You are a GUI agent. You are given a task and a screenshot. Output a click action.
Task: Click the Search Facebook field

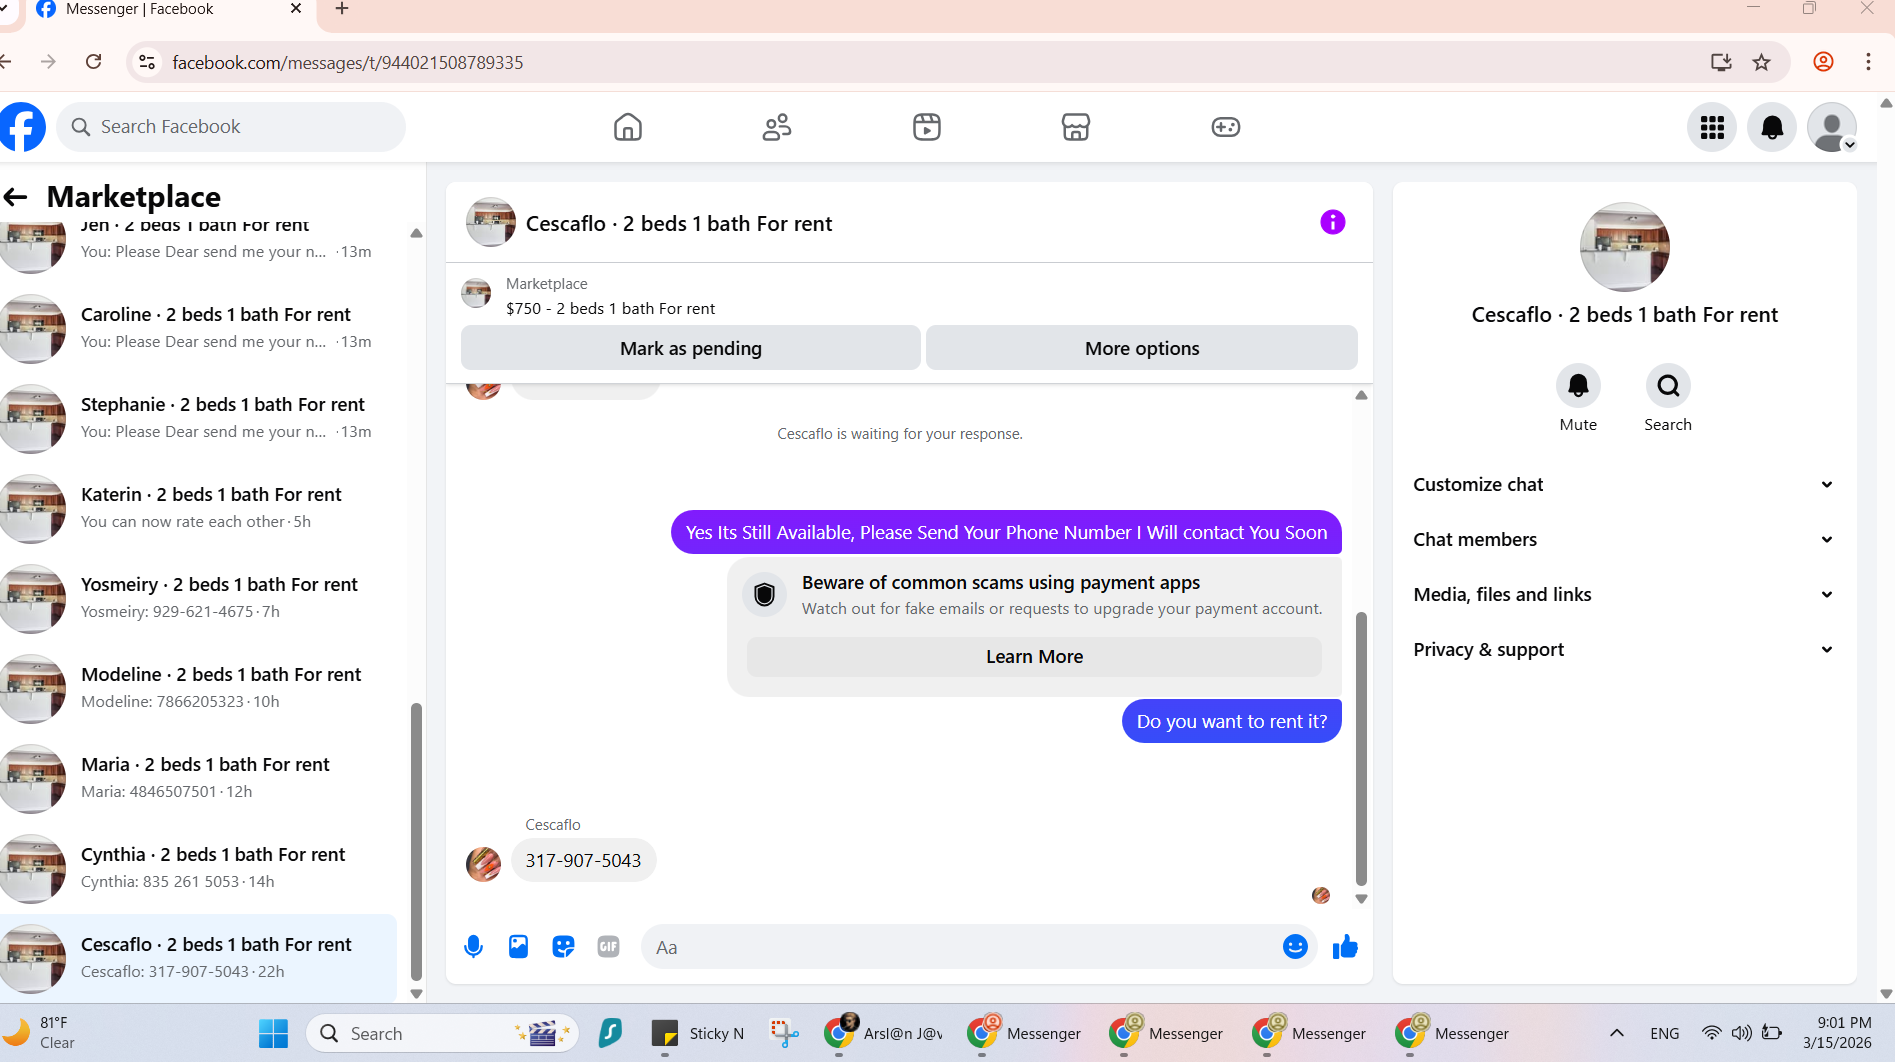(231, 127)
